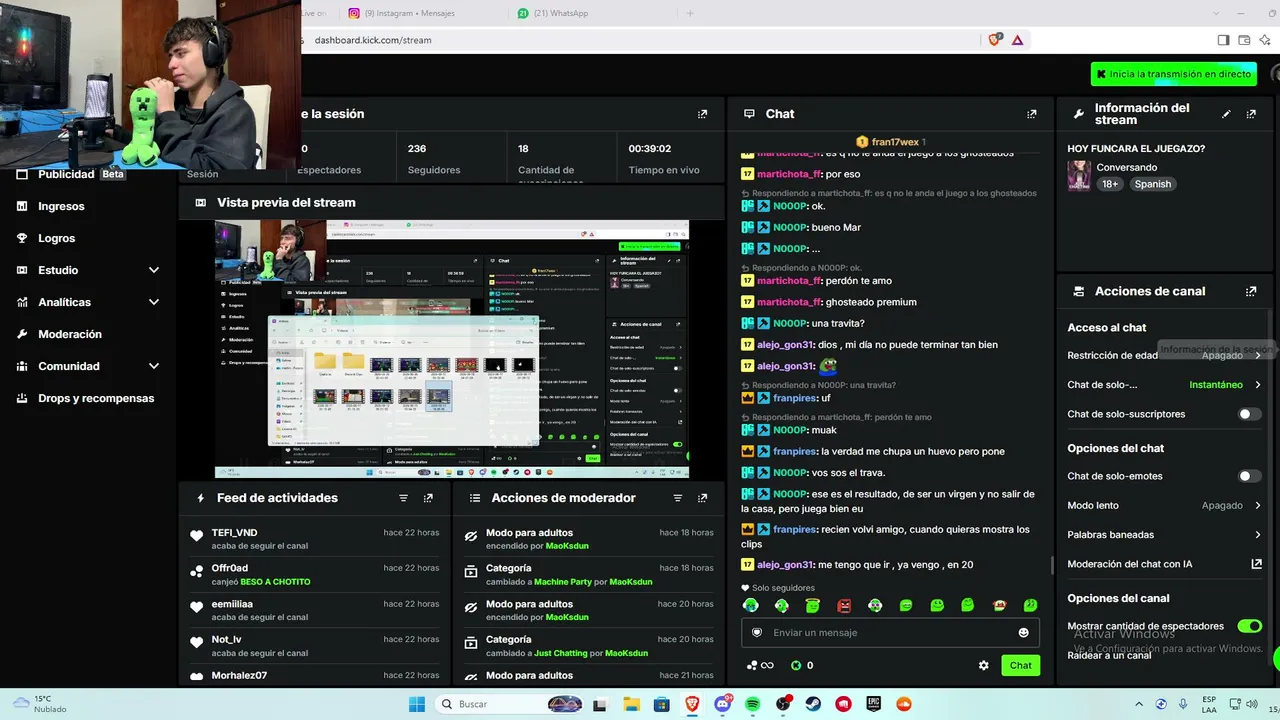
Task: Click username TEFI_VND in activity feed
Action: coord(234,533)
